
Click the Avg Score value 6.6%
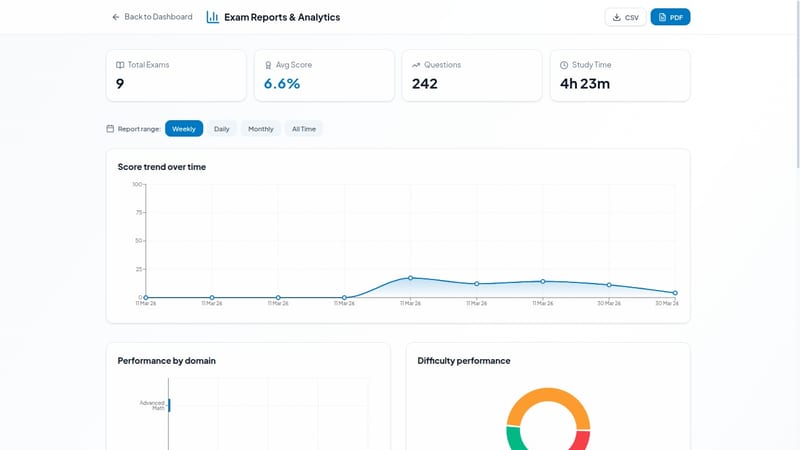[x=282, y=84]
